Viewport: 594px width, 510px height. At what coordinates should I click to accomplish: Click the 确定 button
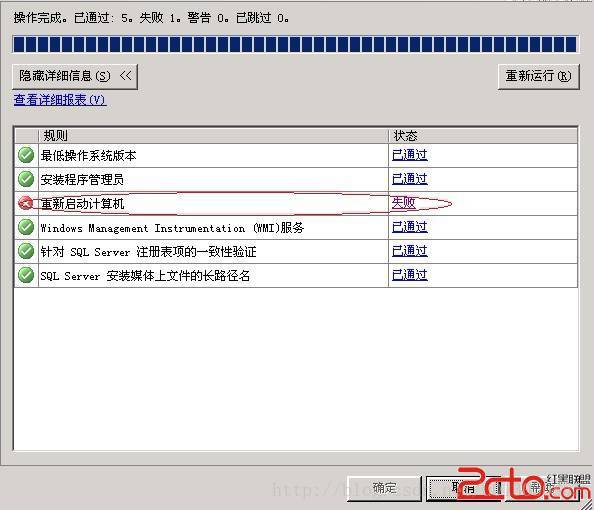[x=384, y=488]
